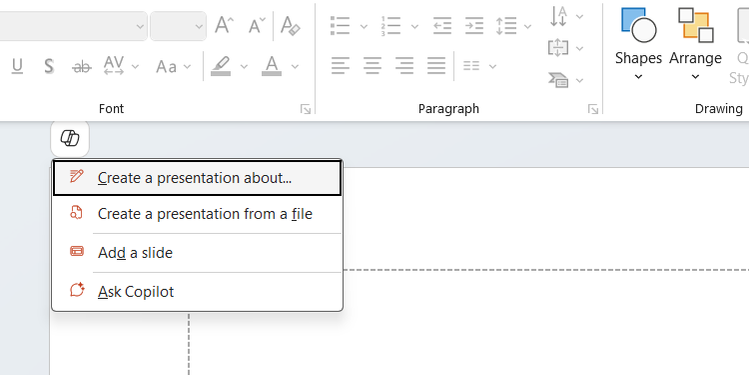Open the font size combo box
The image size is (749, 375).
coord(178,26)
